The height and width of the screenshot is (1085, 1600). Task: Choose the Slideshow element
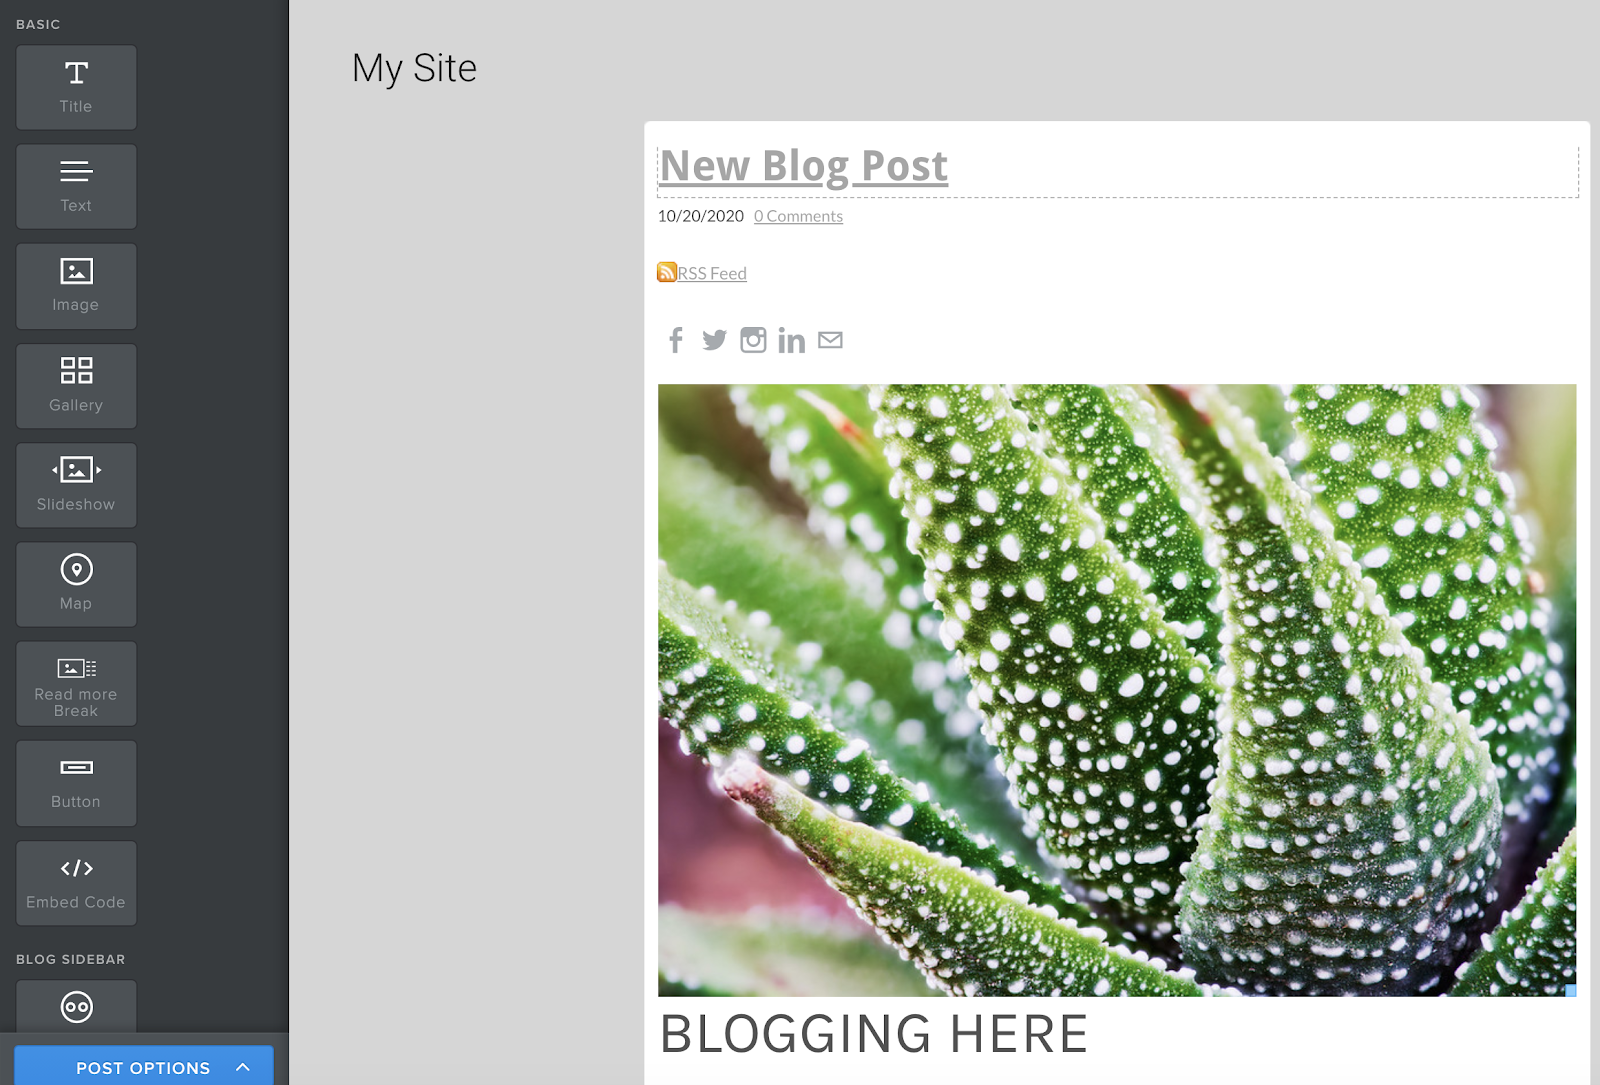coord(75,485)
